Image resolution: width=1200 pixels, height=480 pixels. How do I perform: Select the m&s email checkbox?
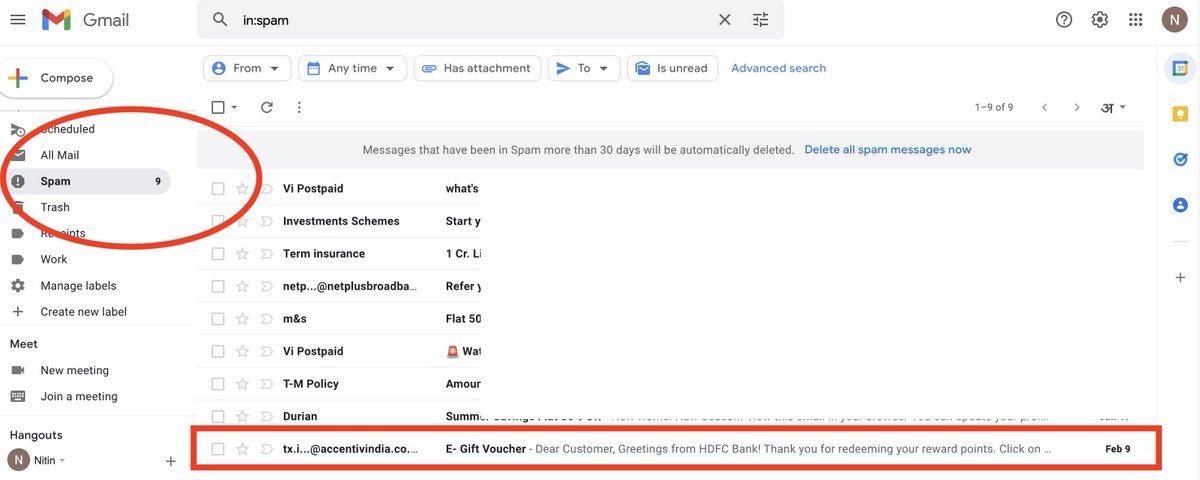pos(218,319)
